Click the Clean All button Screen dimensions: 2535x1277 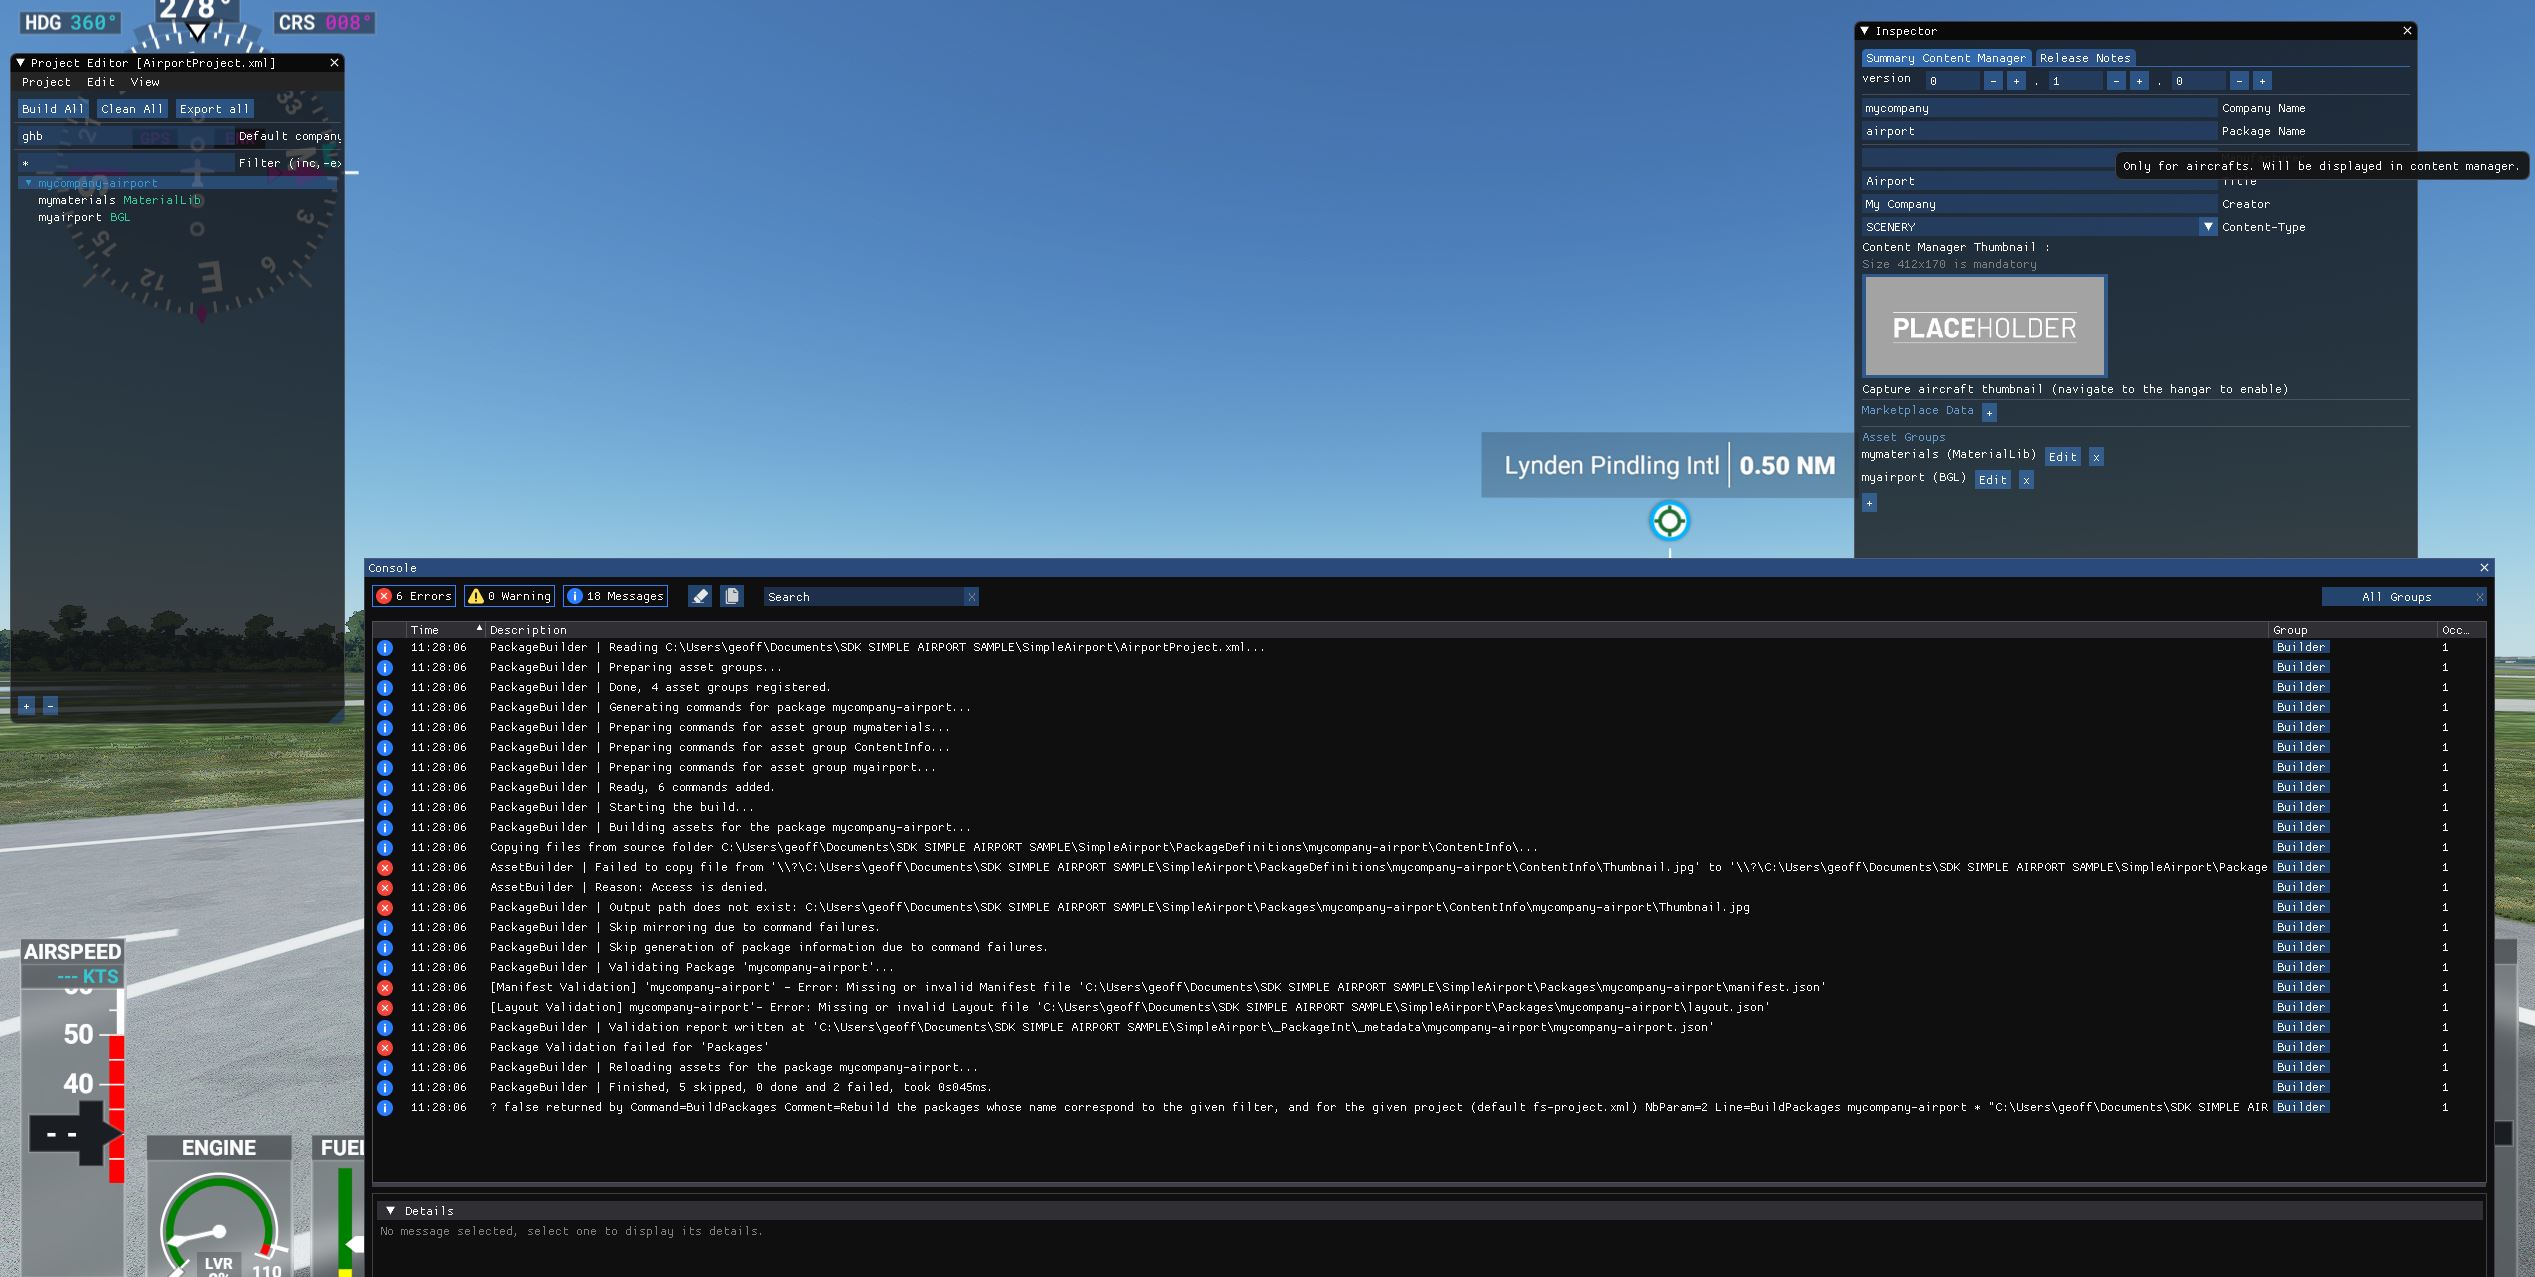pyautogui.click(x=131, y=109)
